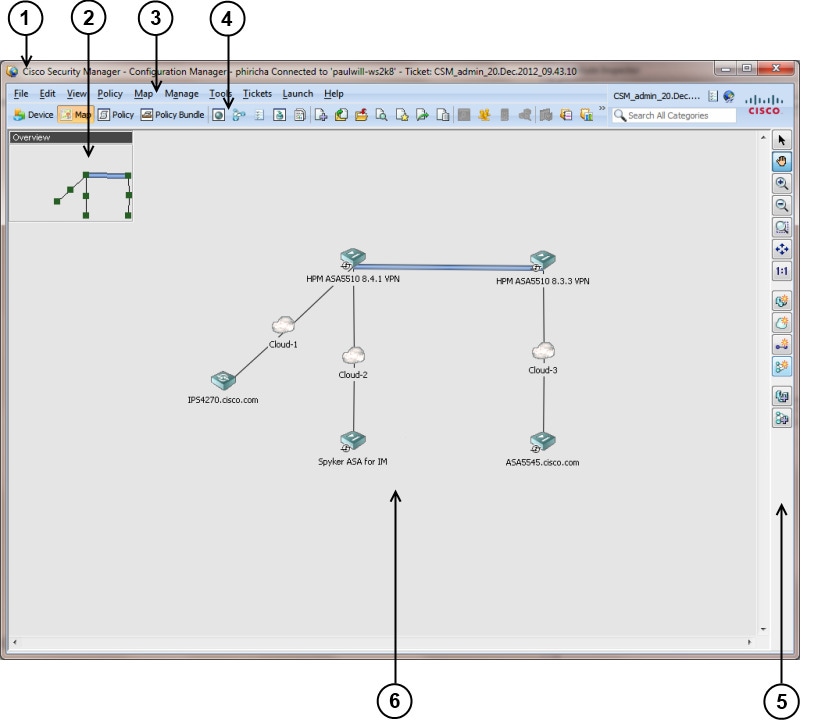Select the arrow pointer tool
The width and height of the screenshot is (819, 720).
(x=781, y=140)
